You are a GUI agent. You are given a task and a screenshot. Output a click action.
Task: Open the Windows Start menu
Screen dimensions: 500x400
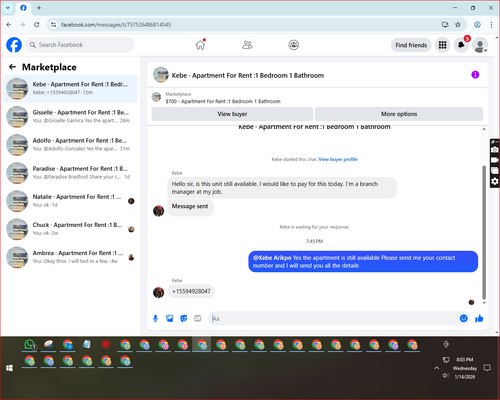tap(9, 368)
